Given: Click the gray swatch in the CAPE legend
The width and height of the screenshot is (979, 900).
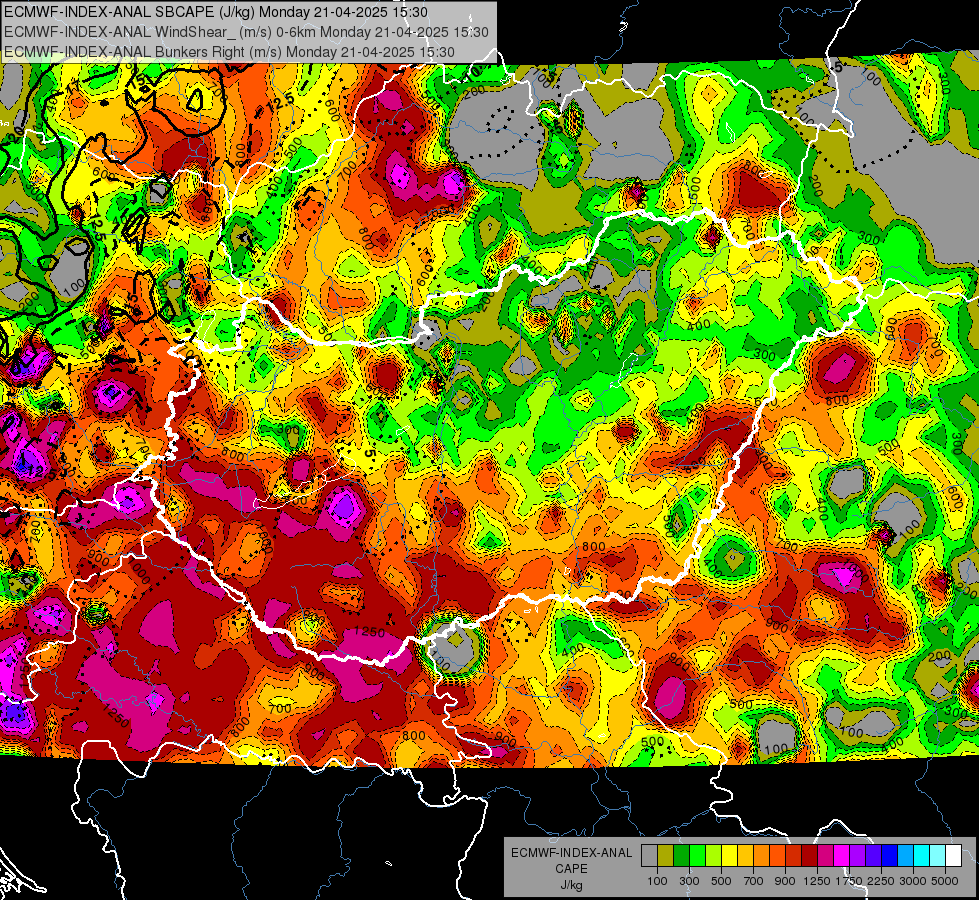Looking at the screenshot, I should [649, 855].
